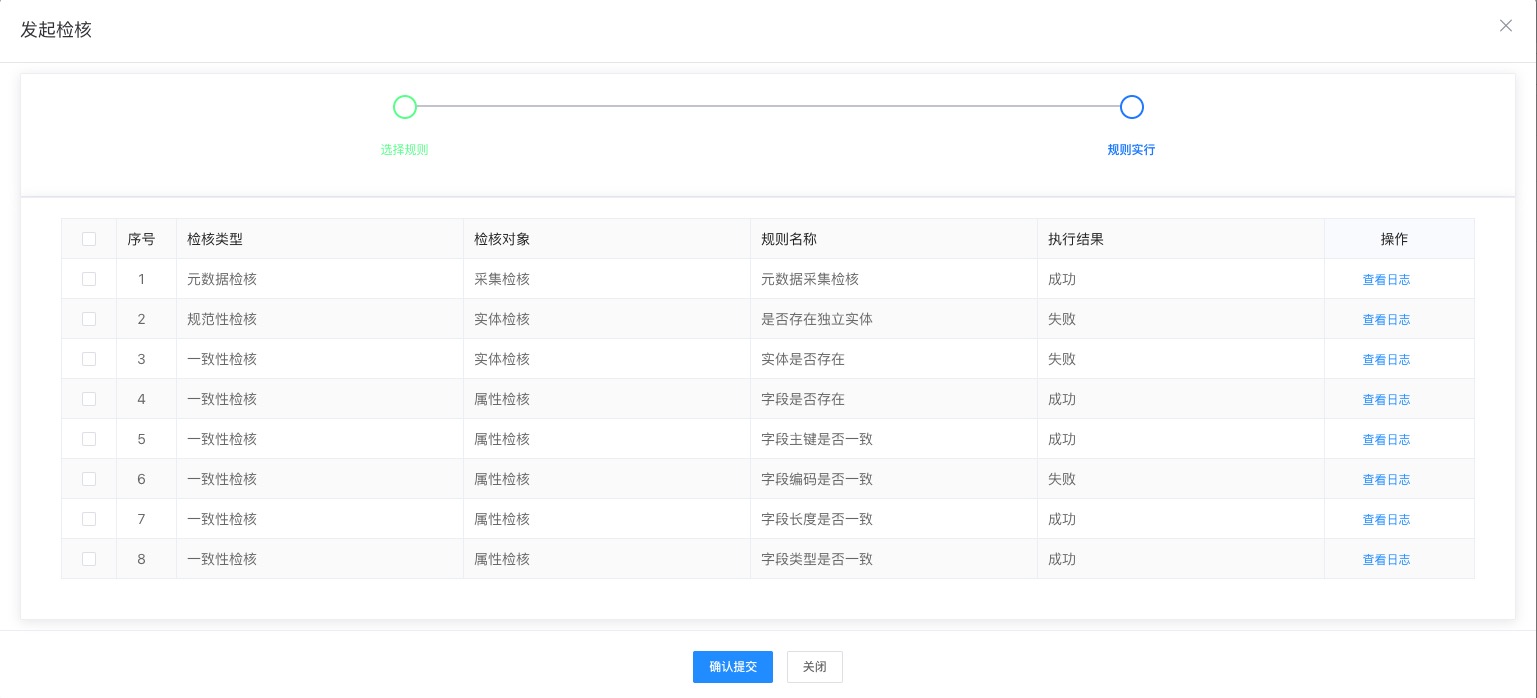
Task: Select the header checkbox to select all rows
Action: pyautogui.click(x=89, y=239)
